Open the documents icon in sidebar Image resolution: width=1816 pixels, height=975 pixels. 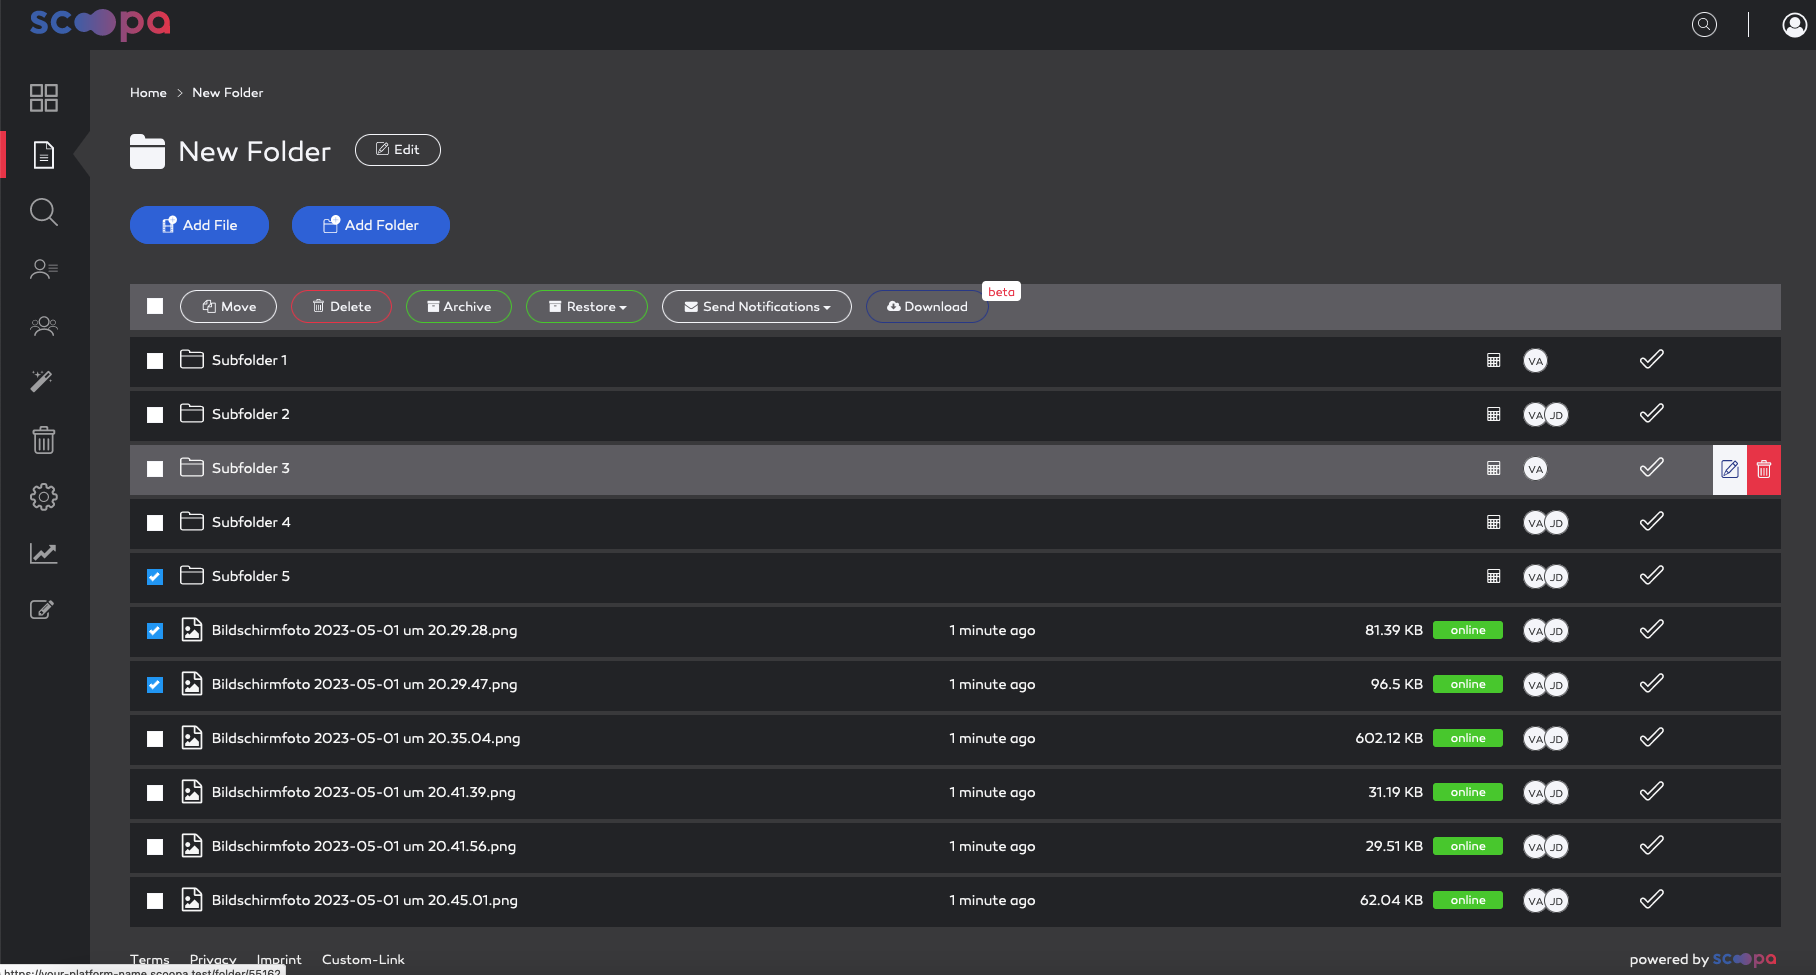[44, 155]
